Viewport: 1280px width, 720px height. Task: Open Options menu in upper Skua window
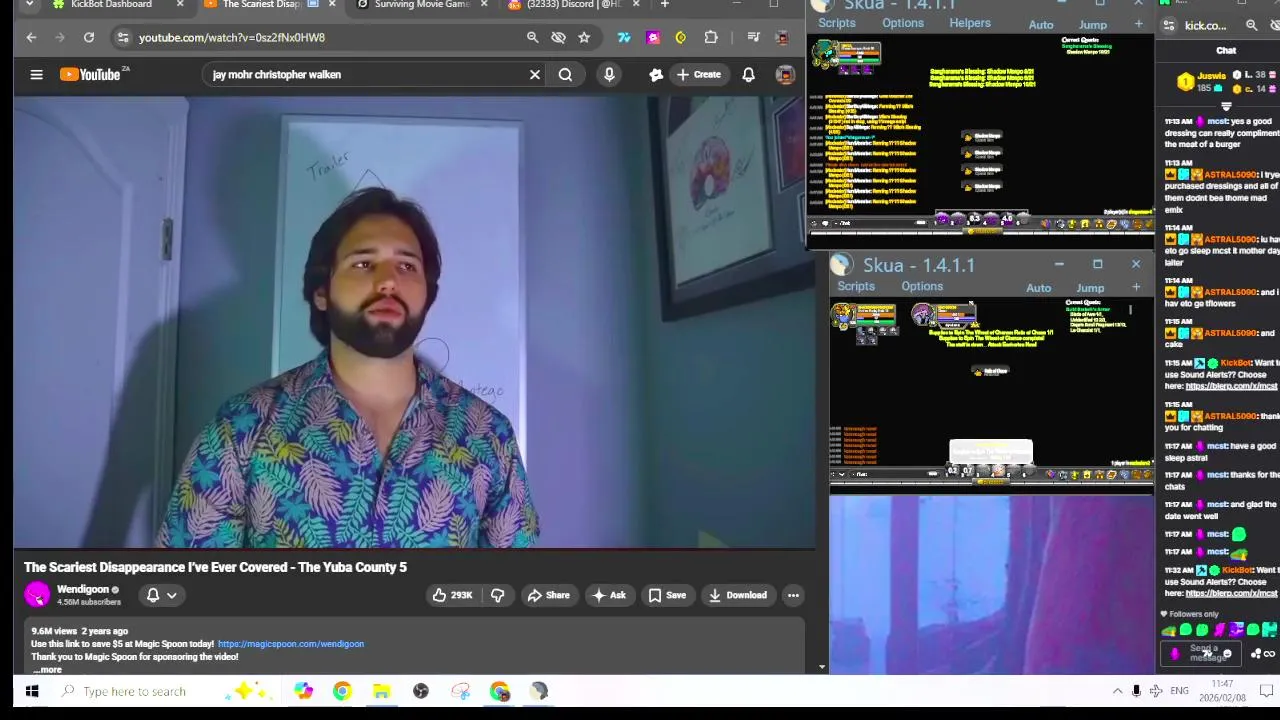903,23
